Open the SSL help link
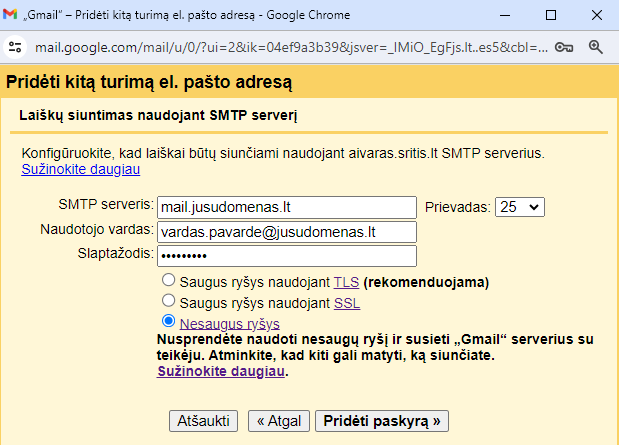 (347, 303)
